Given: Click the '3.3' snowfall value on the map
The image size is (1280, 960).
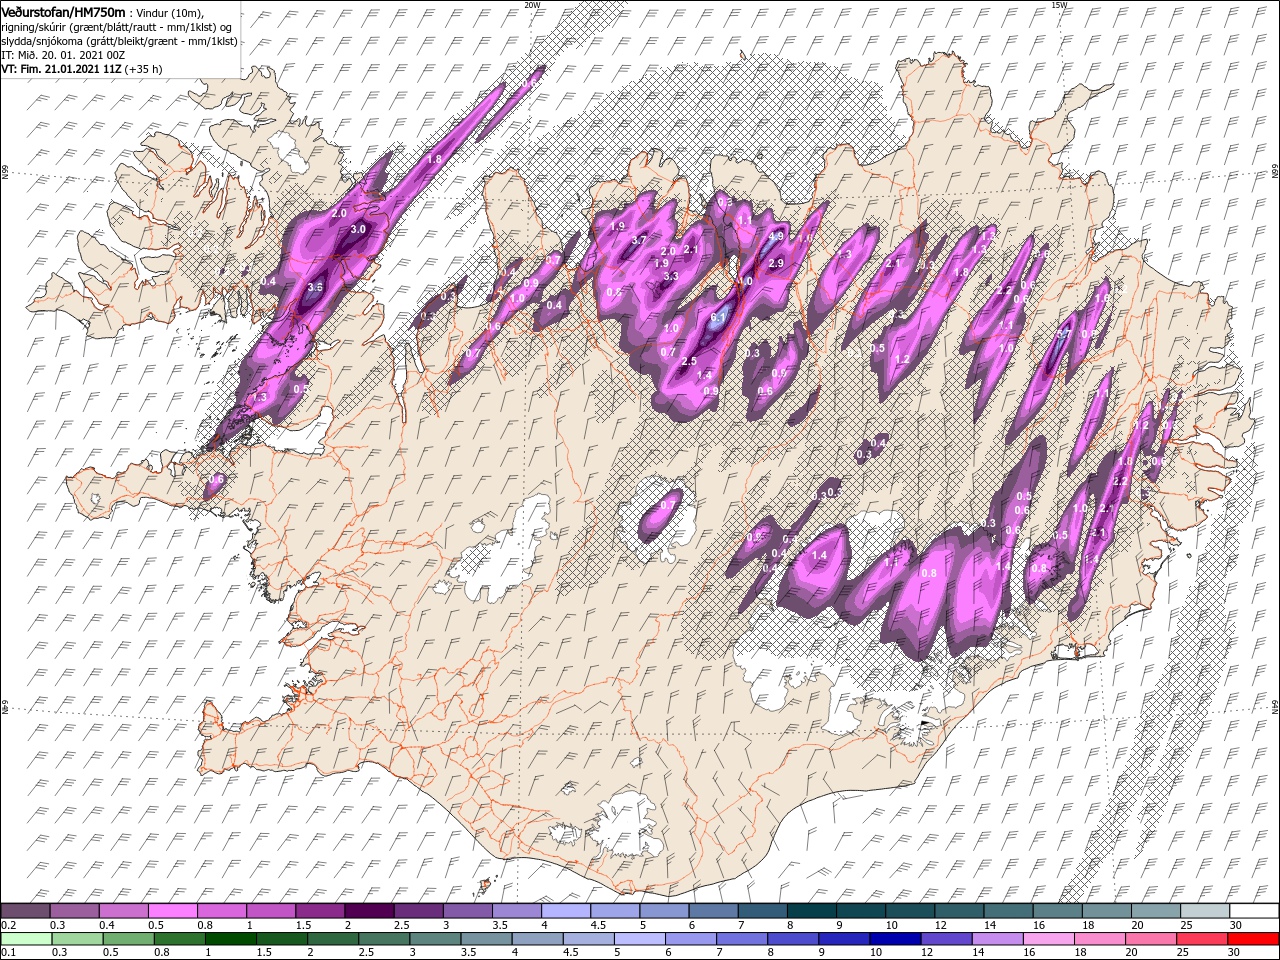Looking at the screenshot, I should click(x=672, y=276).
